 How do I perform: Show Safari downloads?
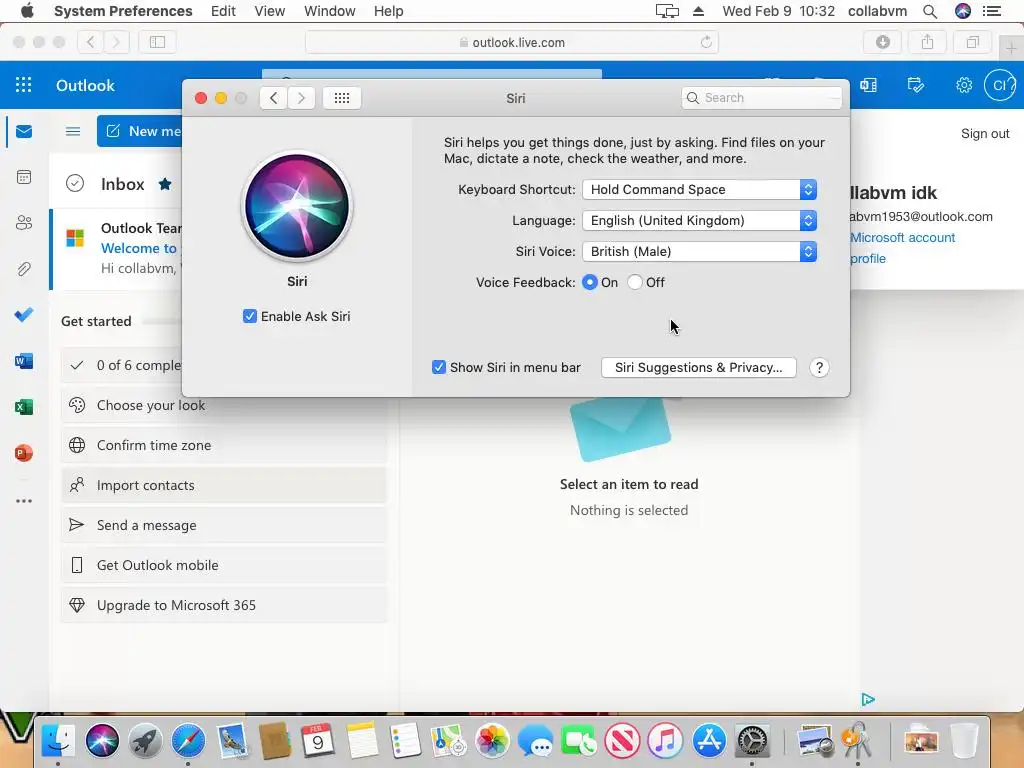coord(883,42)
